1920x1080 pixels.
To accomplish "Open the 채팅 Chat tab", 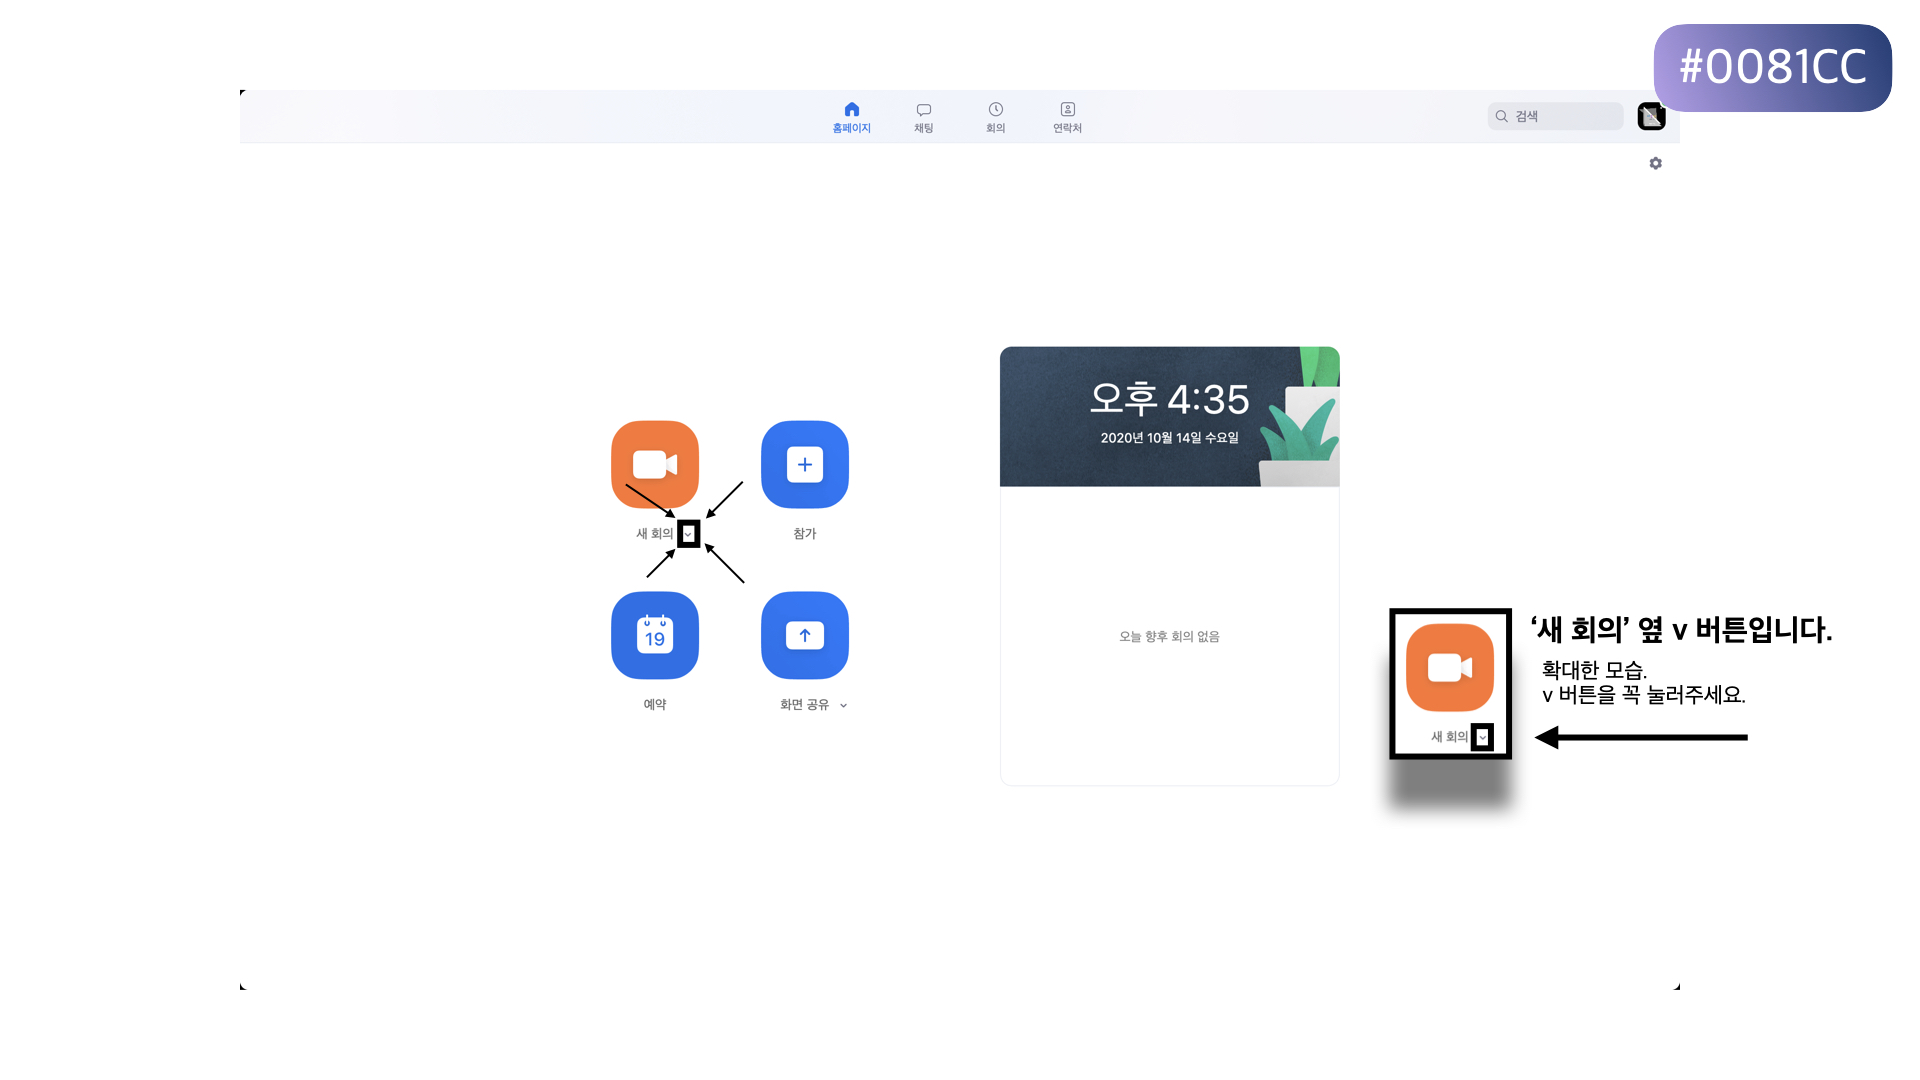I will click(923, 116).
